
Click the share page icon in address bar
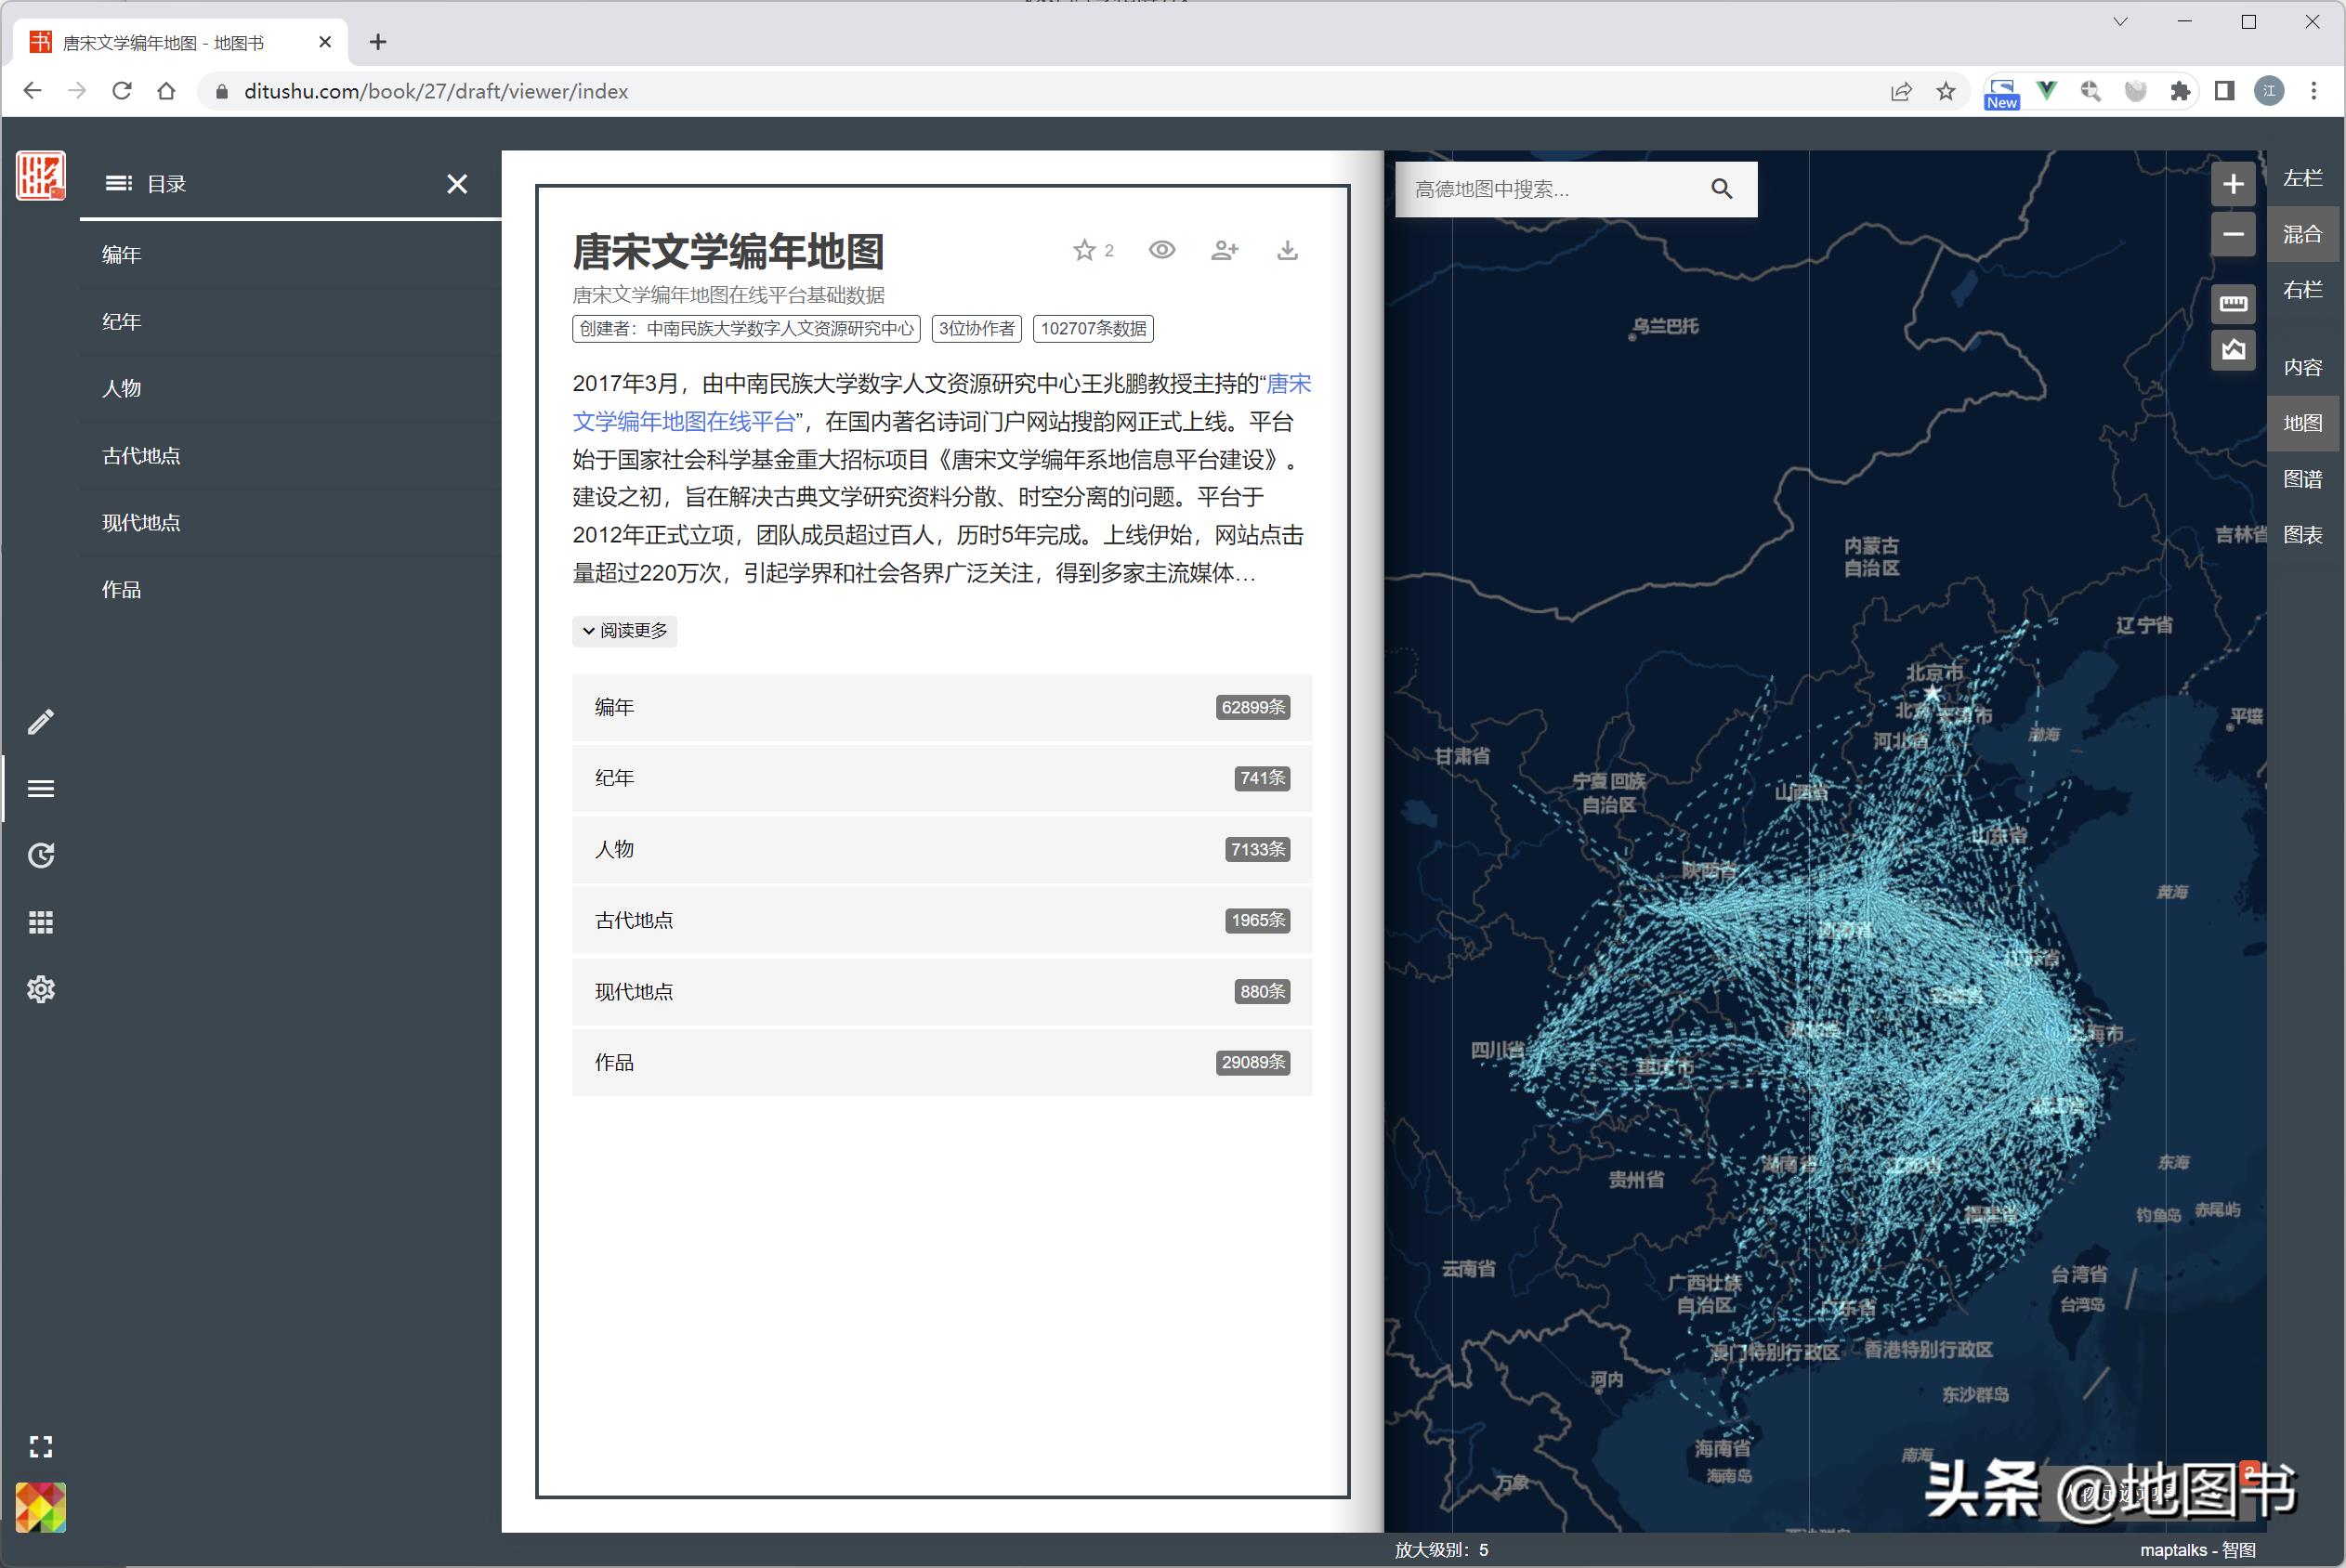click(1901, 91)
